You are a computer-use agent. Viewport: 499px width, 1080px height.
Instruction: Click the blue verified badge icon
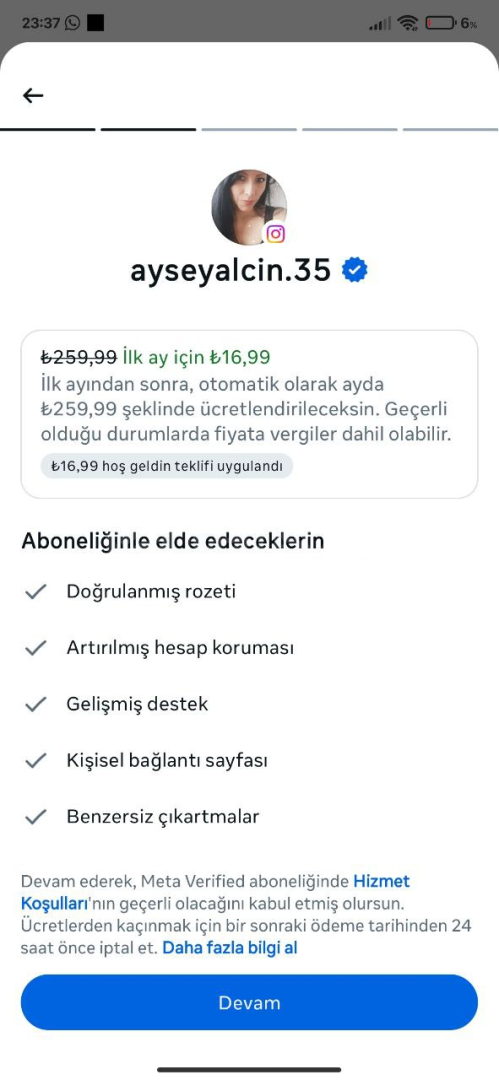click(x=355, y=271)
